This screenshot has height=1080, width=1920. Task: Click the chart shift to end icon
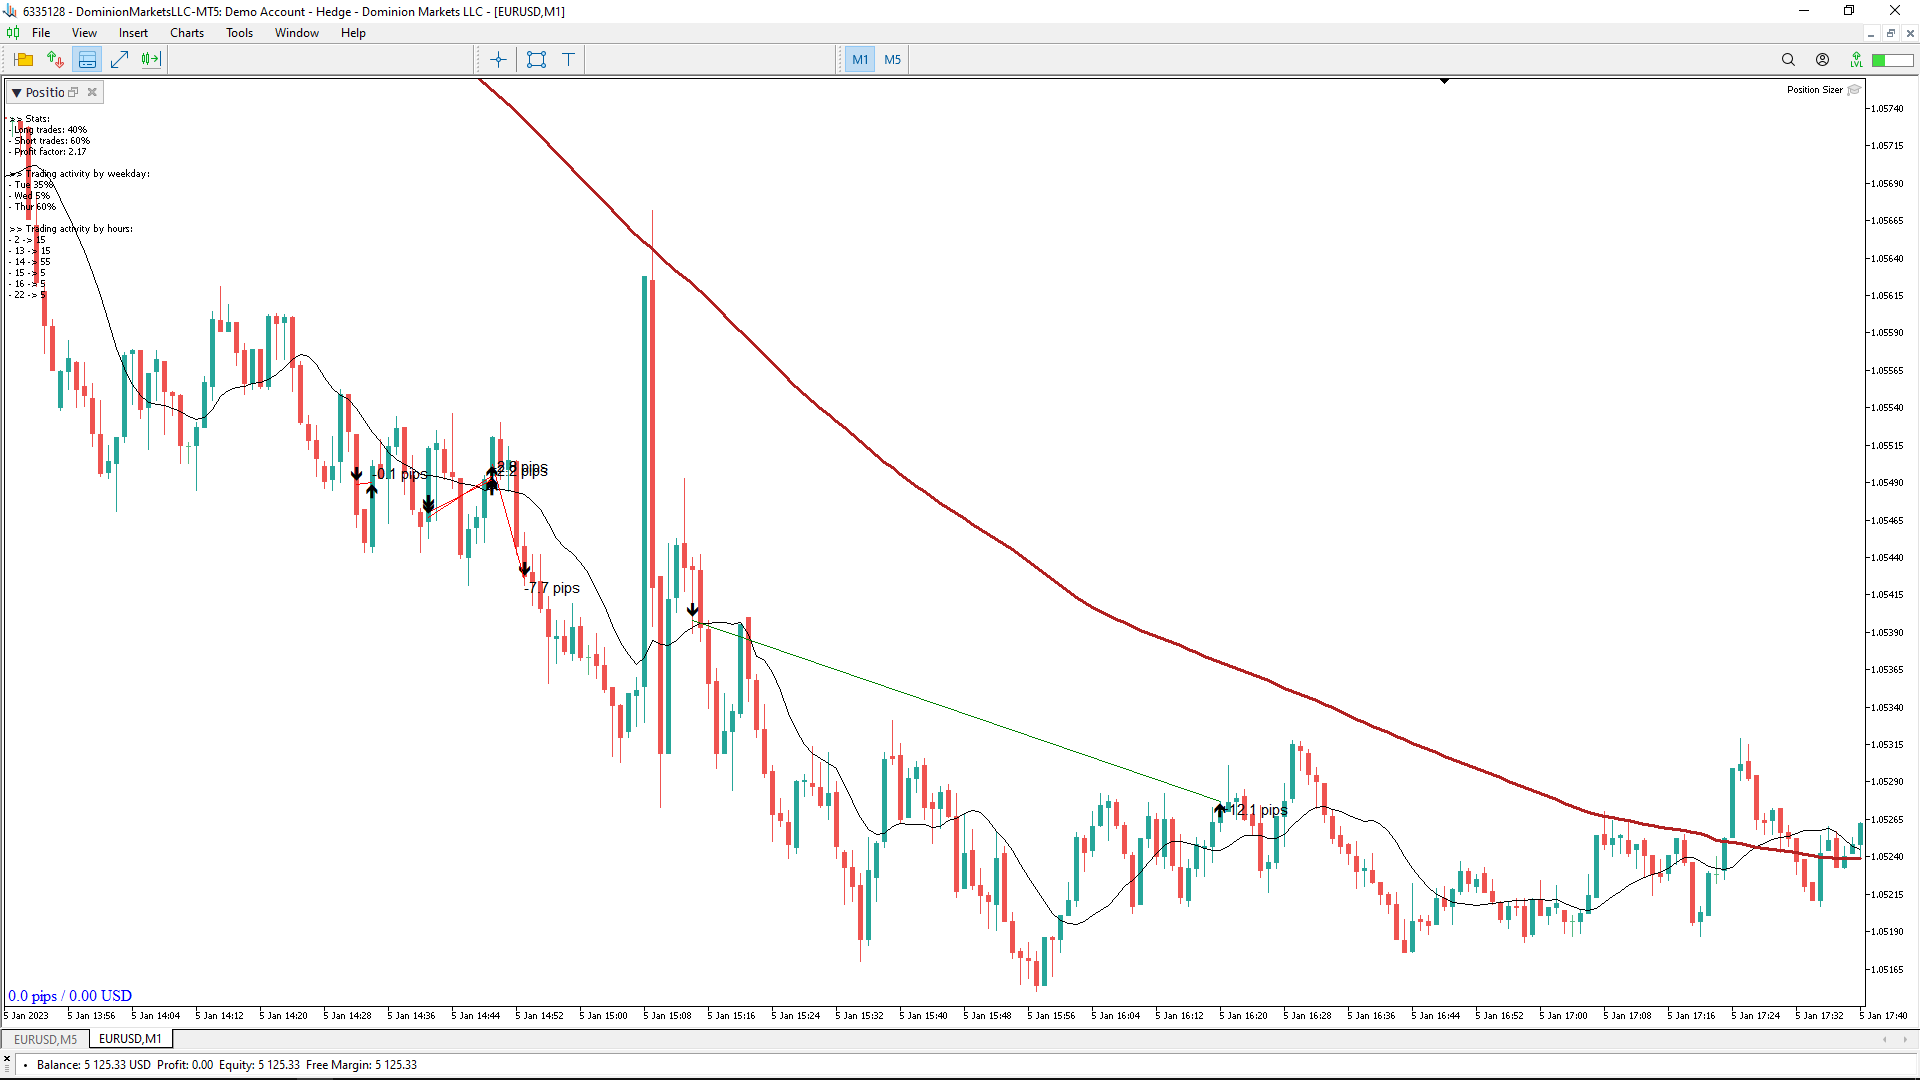tap(151, 60)
